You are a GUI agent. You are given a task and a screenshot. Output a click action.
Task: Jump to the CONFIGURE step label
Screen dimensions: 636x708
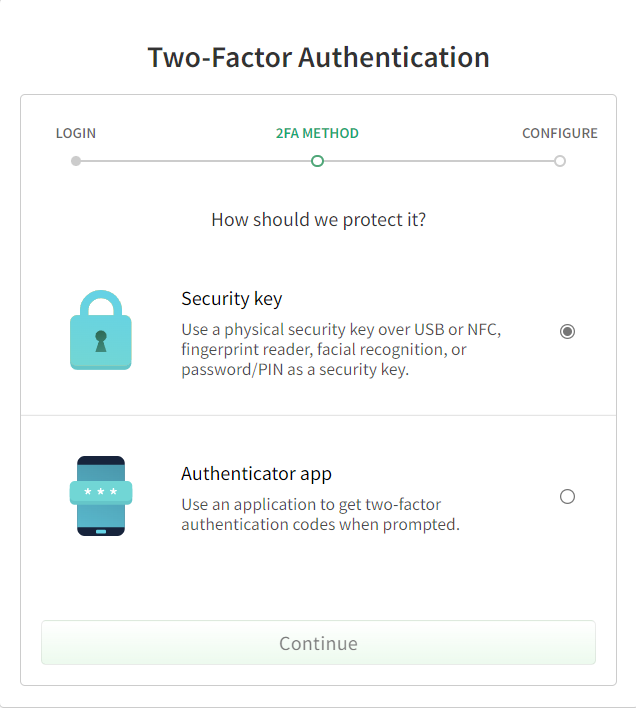pyautogui.click(x=559, y=133)
